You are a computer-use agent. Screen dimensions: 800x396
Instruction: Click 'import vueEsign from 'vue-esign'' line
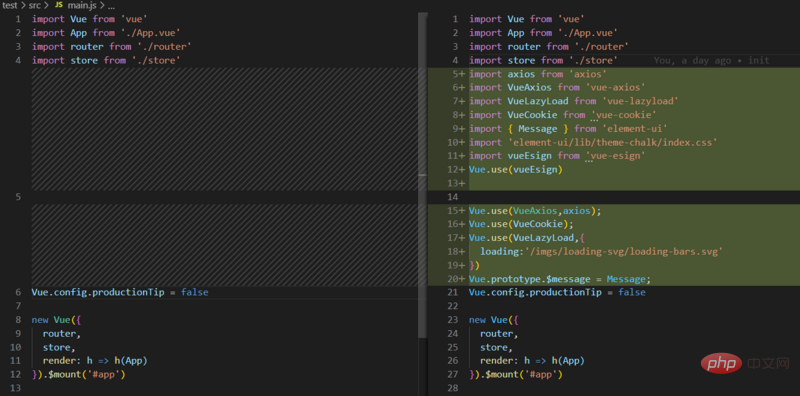click(557, 156)
